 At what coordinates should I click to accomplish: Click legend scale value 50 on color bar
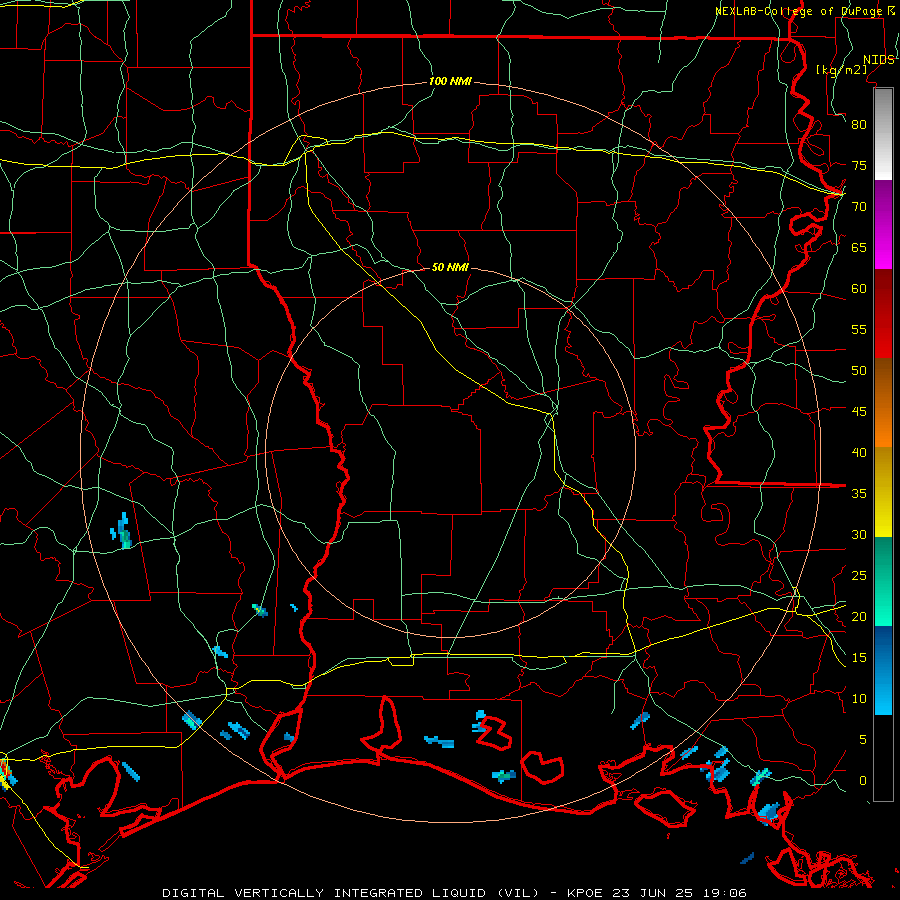(859, 370)
